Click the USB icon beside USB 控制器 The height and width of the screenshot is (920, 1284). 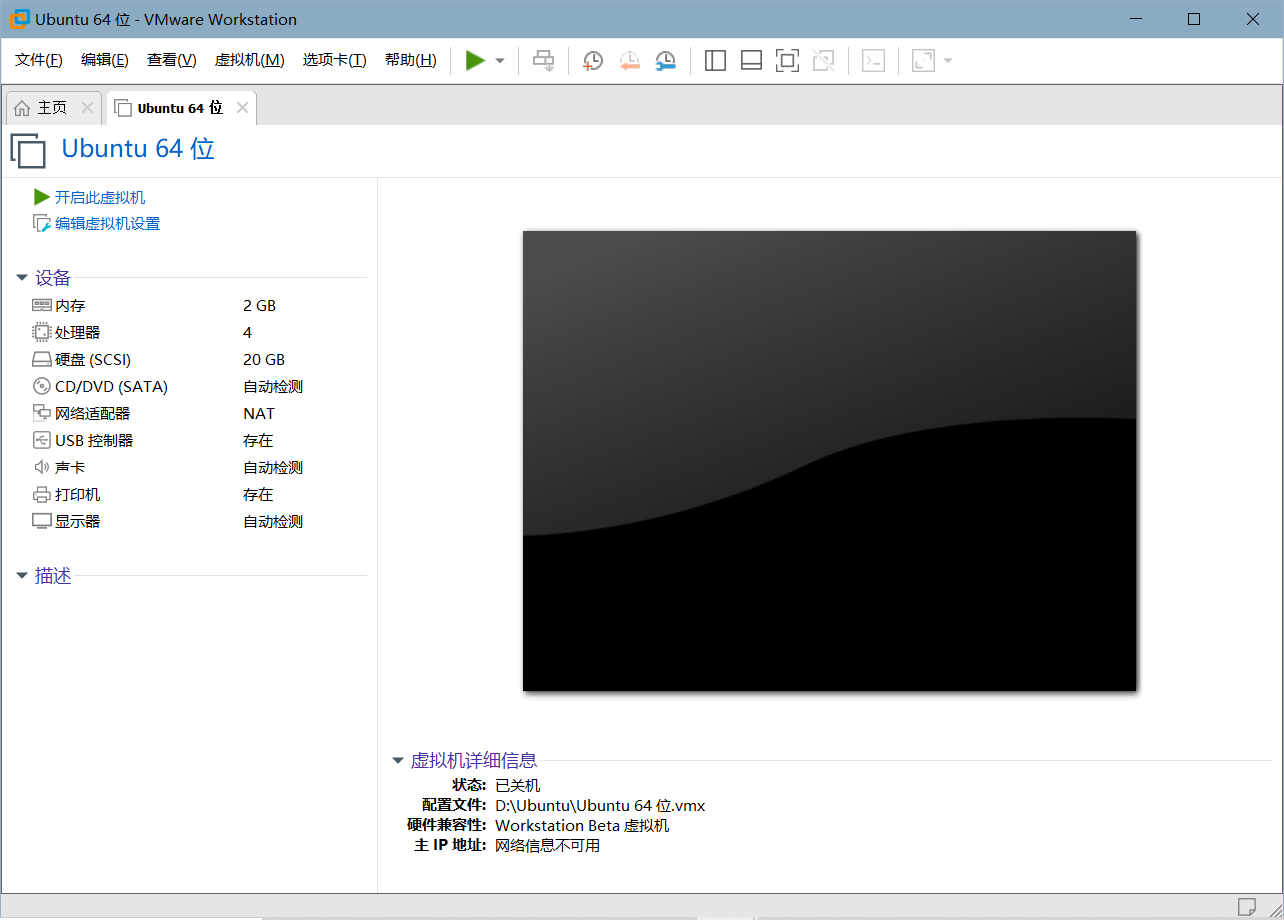[x=41, y=440]
